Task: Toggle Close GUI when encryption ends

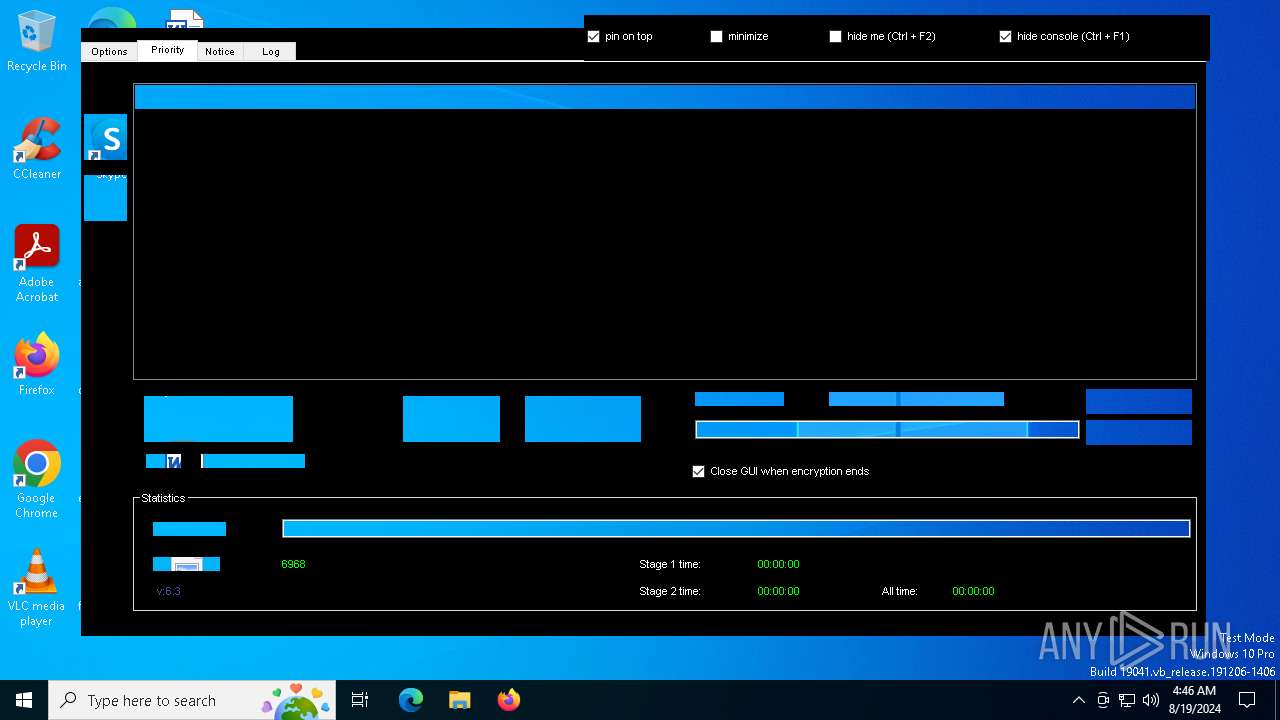Action: (698, 471)
